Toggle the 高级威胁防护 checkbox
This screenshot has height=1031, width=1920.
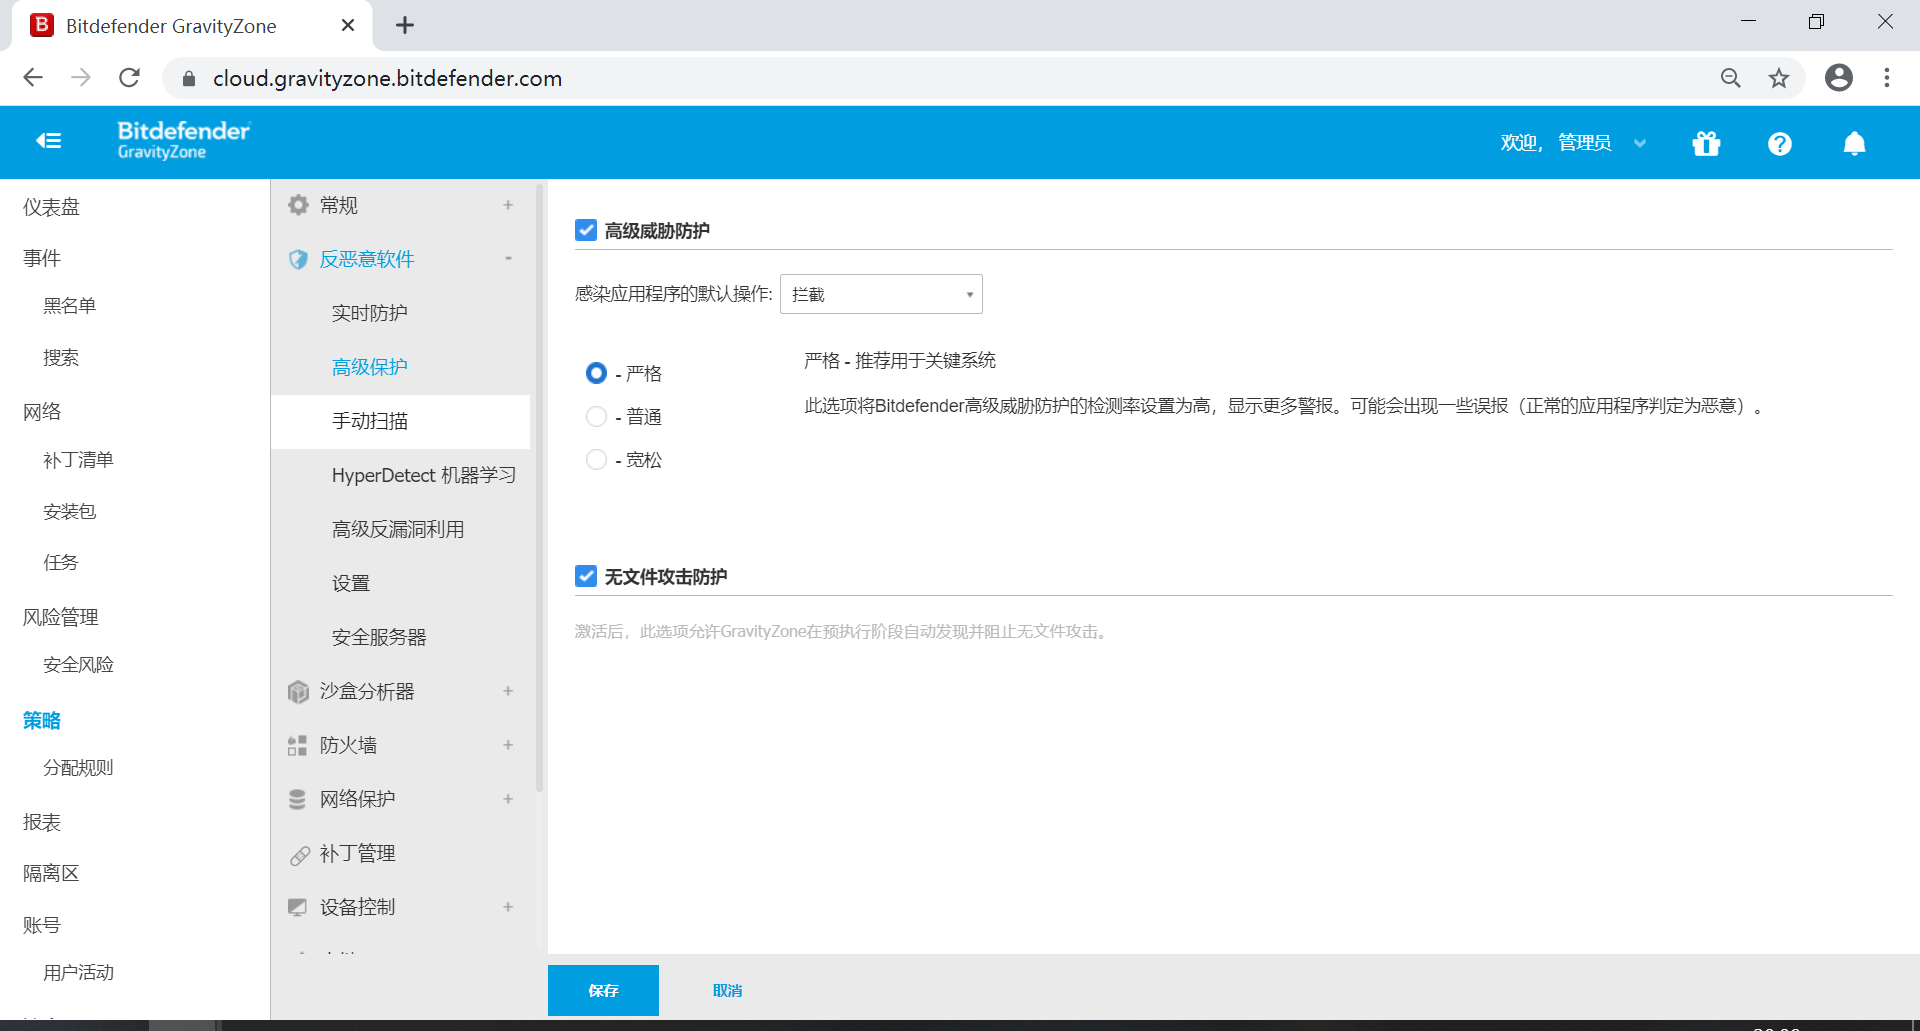[x=586, y=230]
